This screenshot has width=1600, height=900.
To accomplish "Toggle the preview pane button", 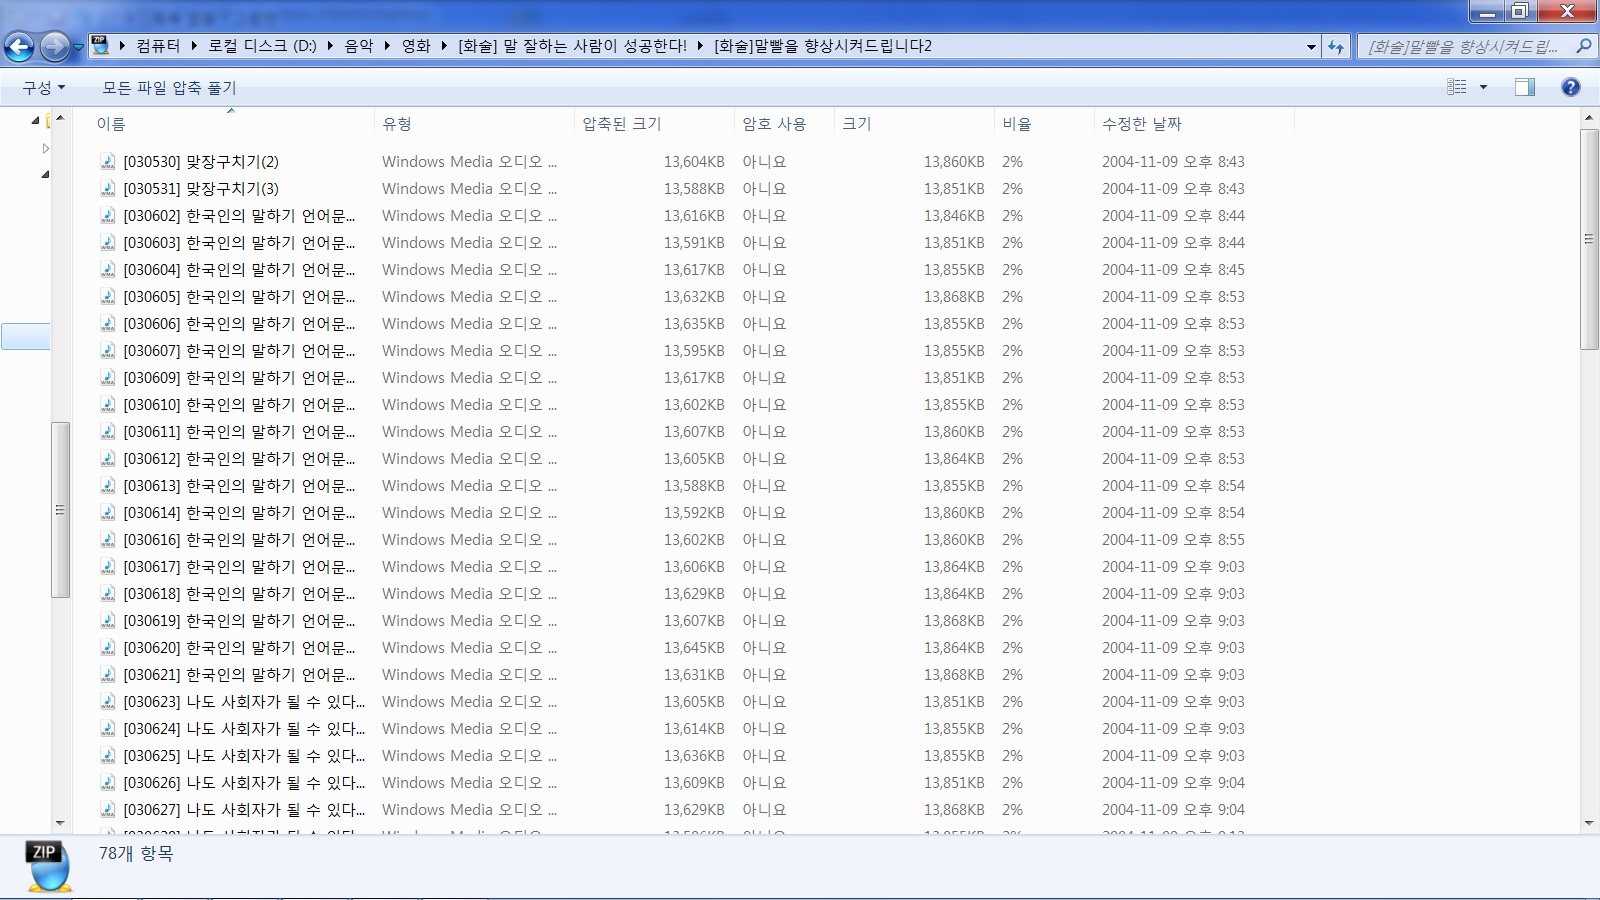I will point(1524,87).
